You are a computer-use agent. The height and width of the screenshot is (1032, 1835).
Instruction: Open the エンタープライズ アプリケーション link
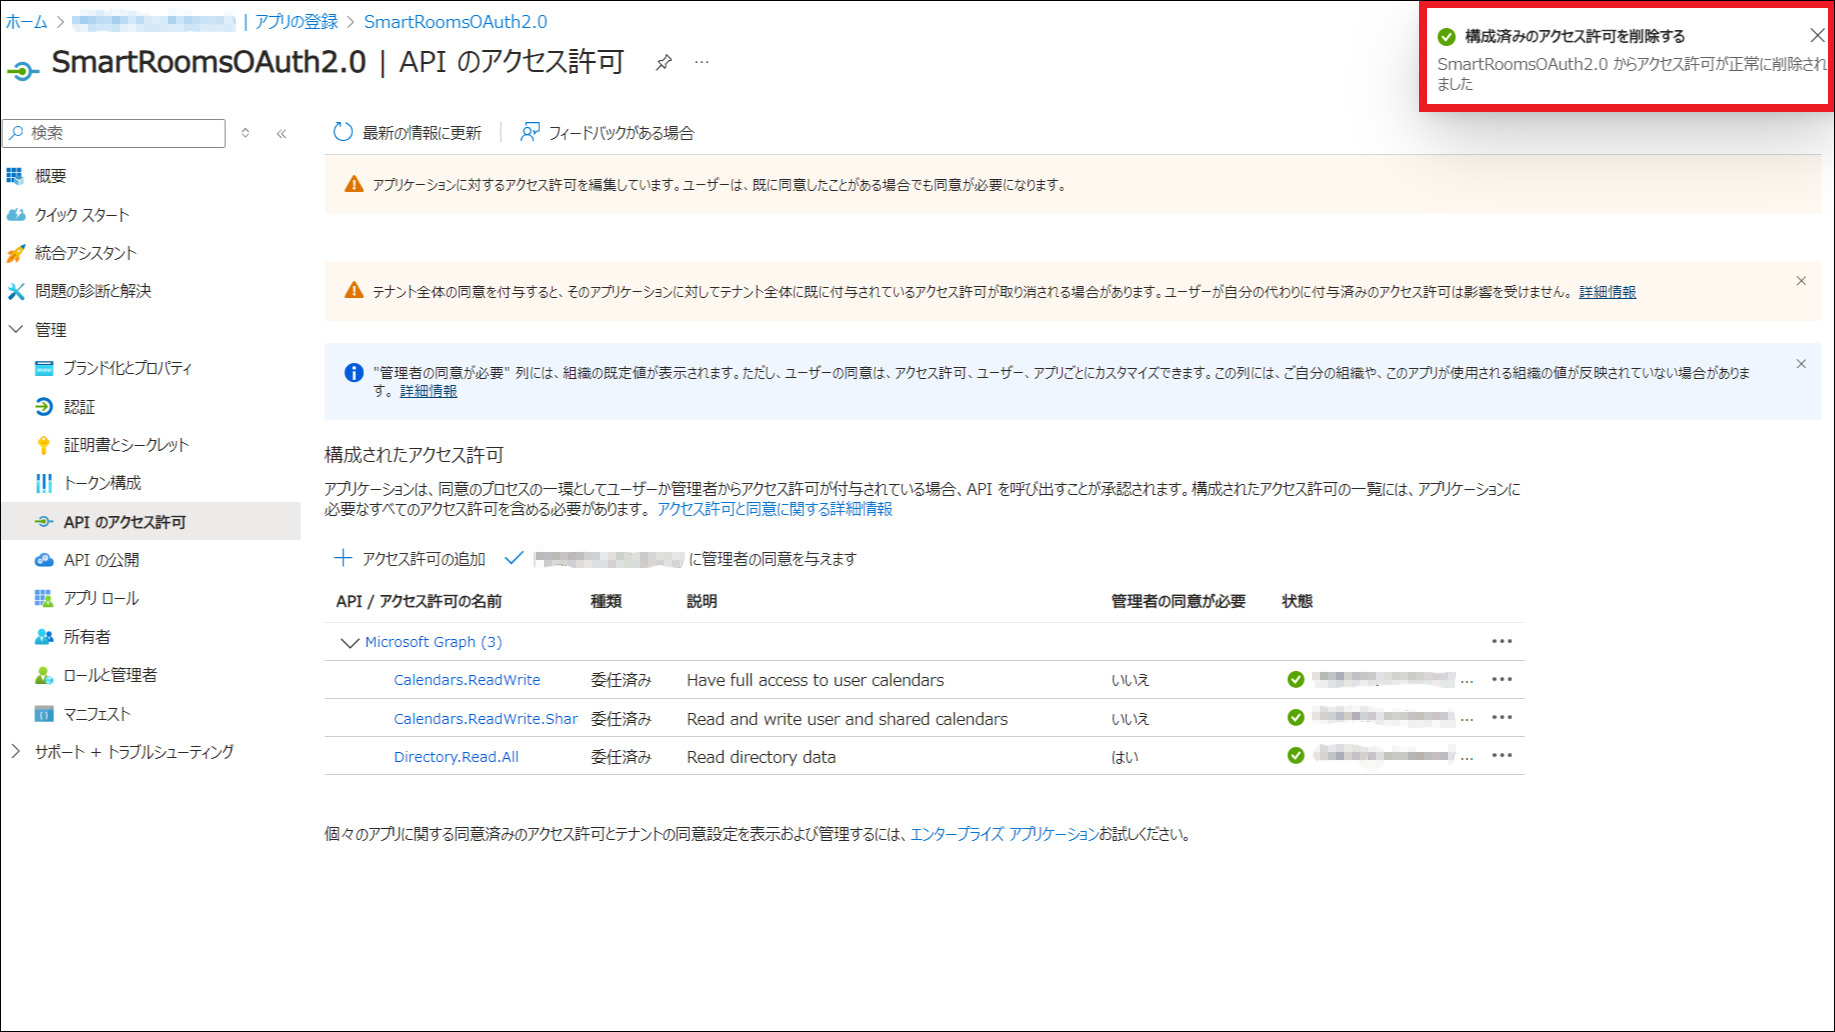pyautogui.click(x=1003, y=834)
